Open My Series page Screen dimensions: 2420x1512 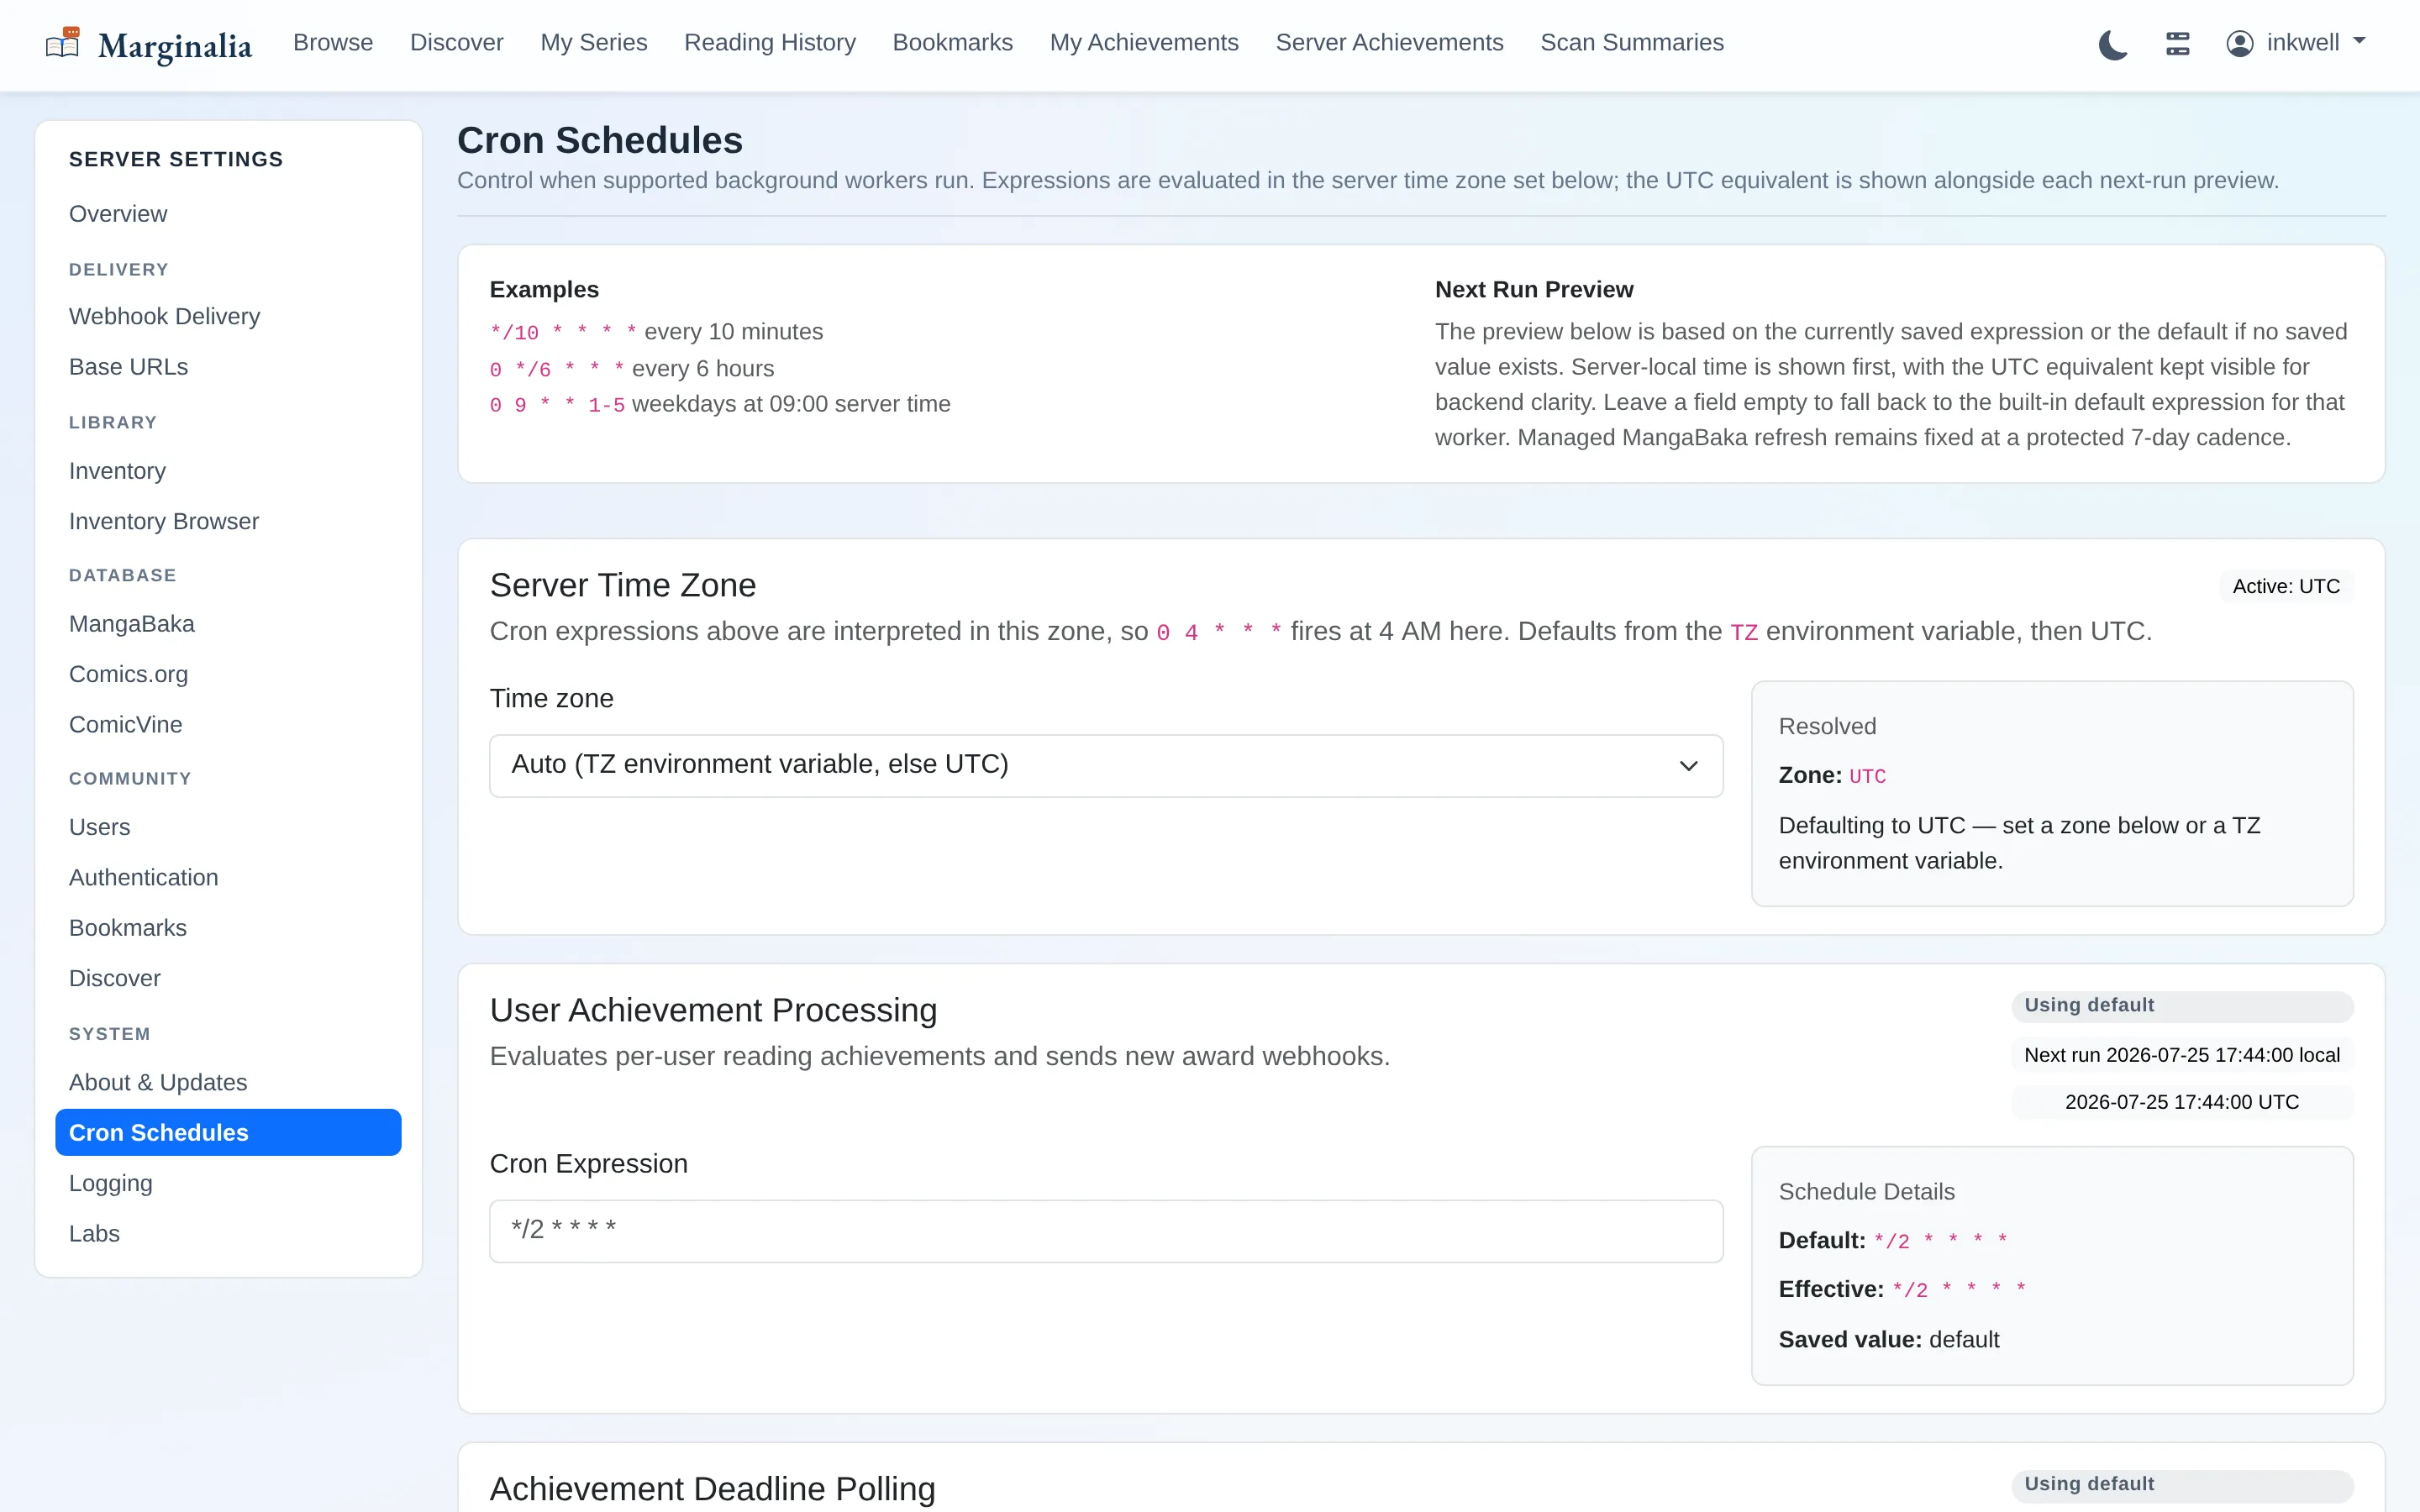click(x=594, y=43)
